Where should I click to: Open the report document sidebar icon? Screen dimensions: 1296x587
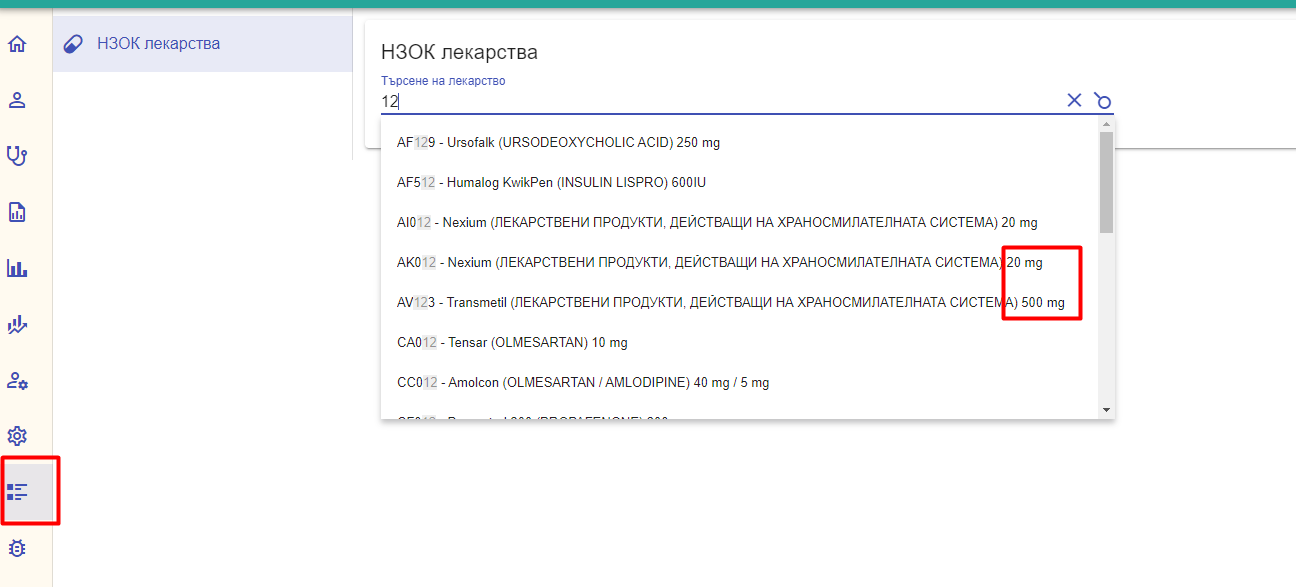tap(17, 212)
